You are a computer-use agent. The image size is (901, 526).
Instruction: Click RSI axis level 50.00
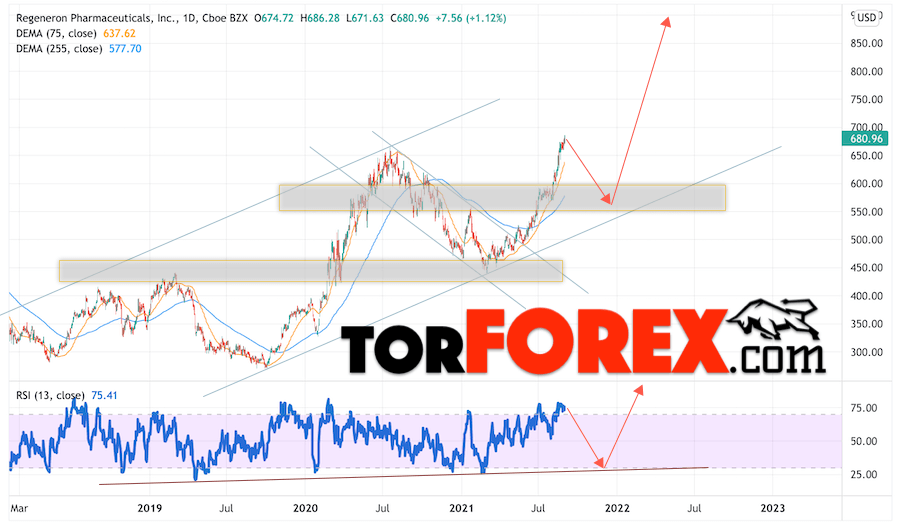[x=864, y=441]
